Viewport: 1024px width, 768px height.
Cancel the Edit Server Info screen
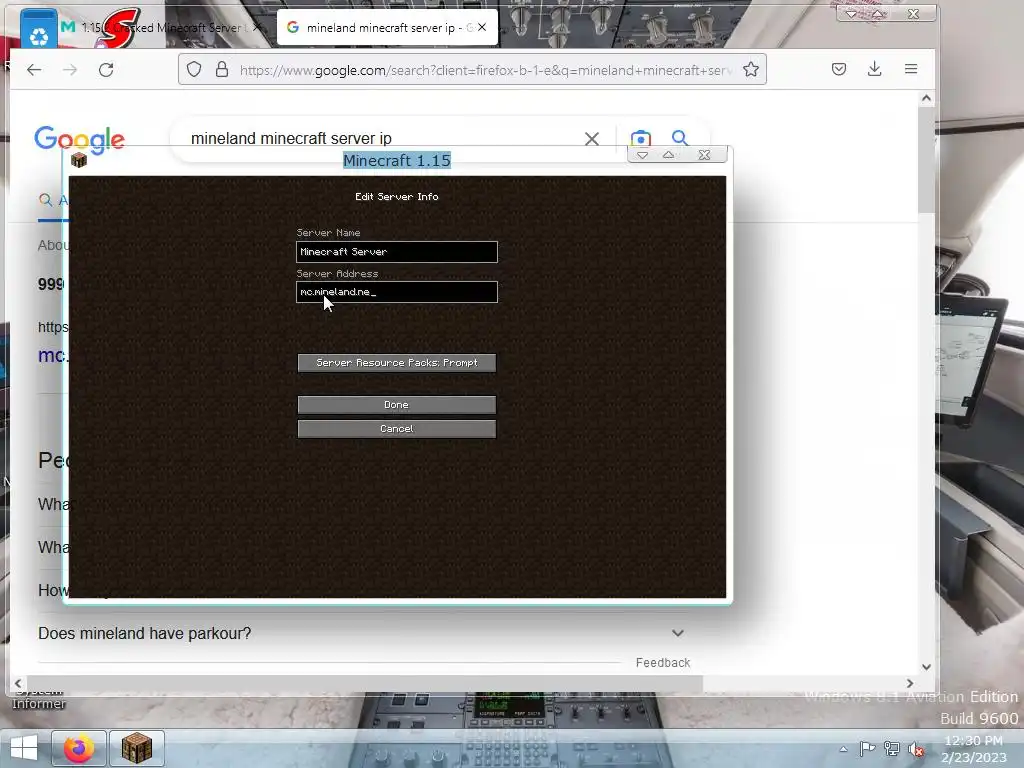coord(396,429)
